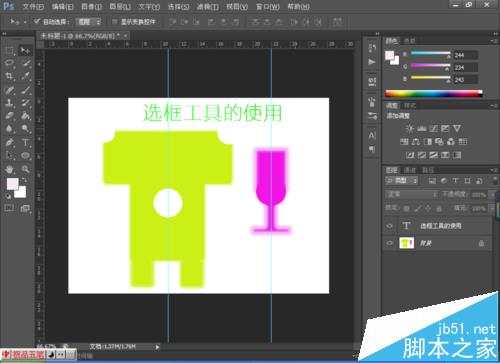This screenshot has width=500, height=363.
Task: Select the Crop tool
Action: coord(9,76)
